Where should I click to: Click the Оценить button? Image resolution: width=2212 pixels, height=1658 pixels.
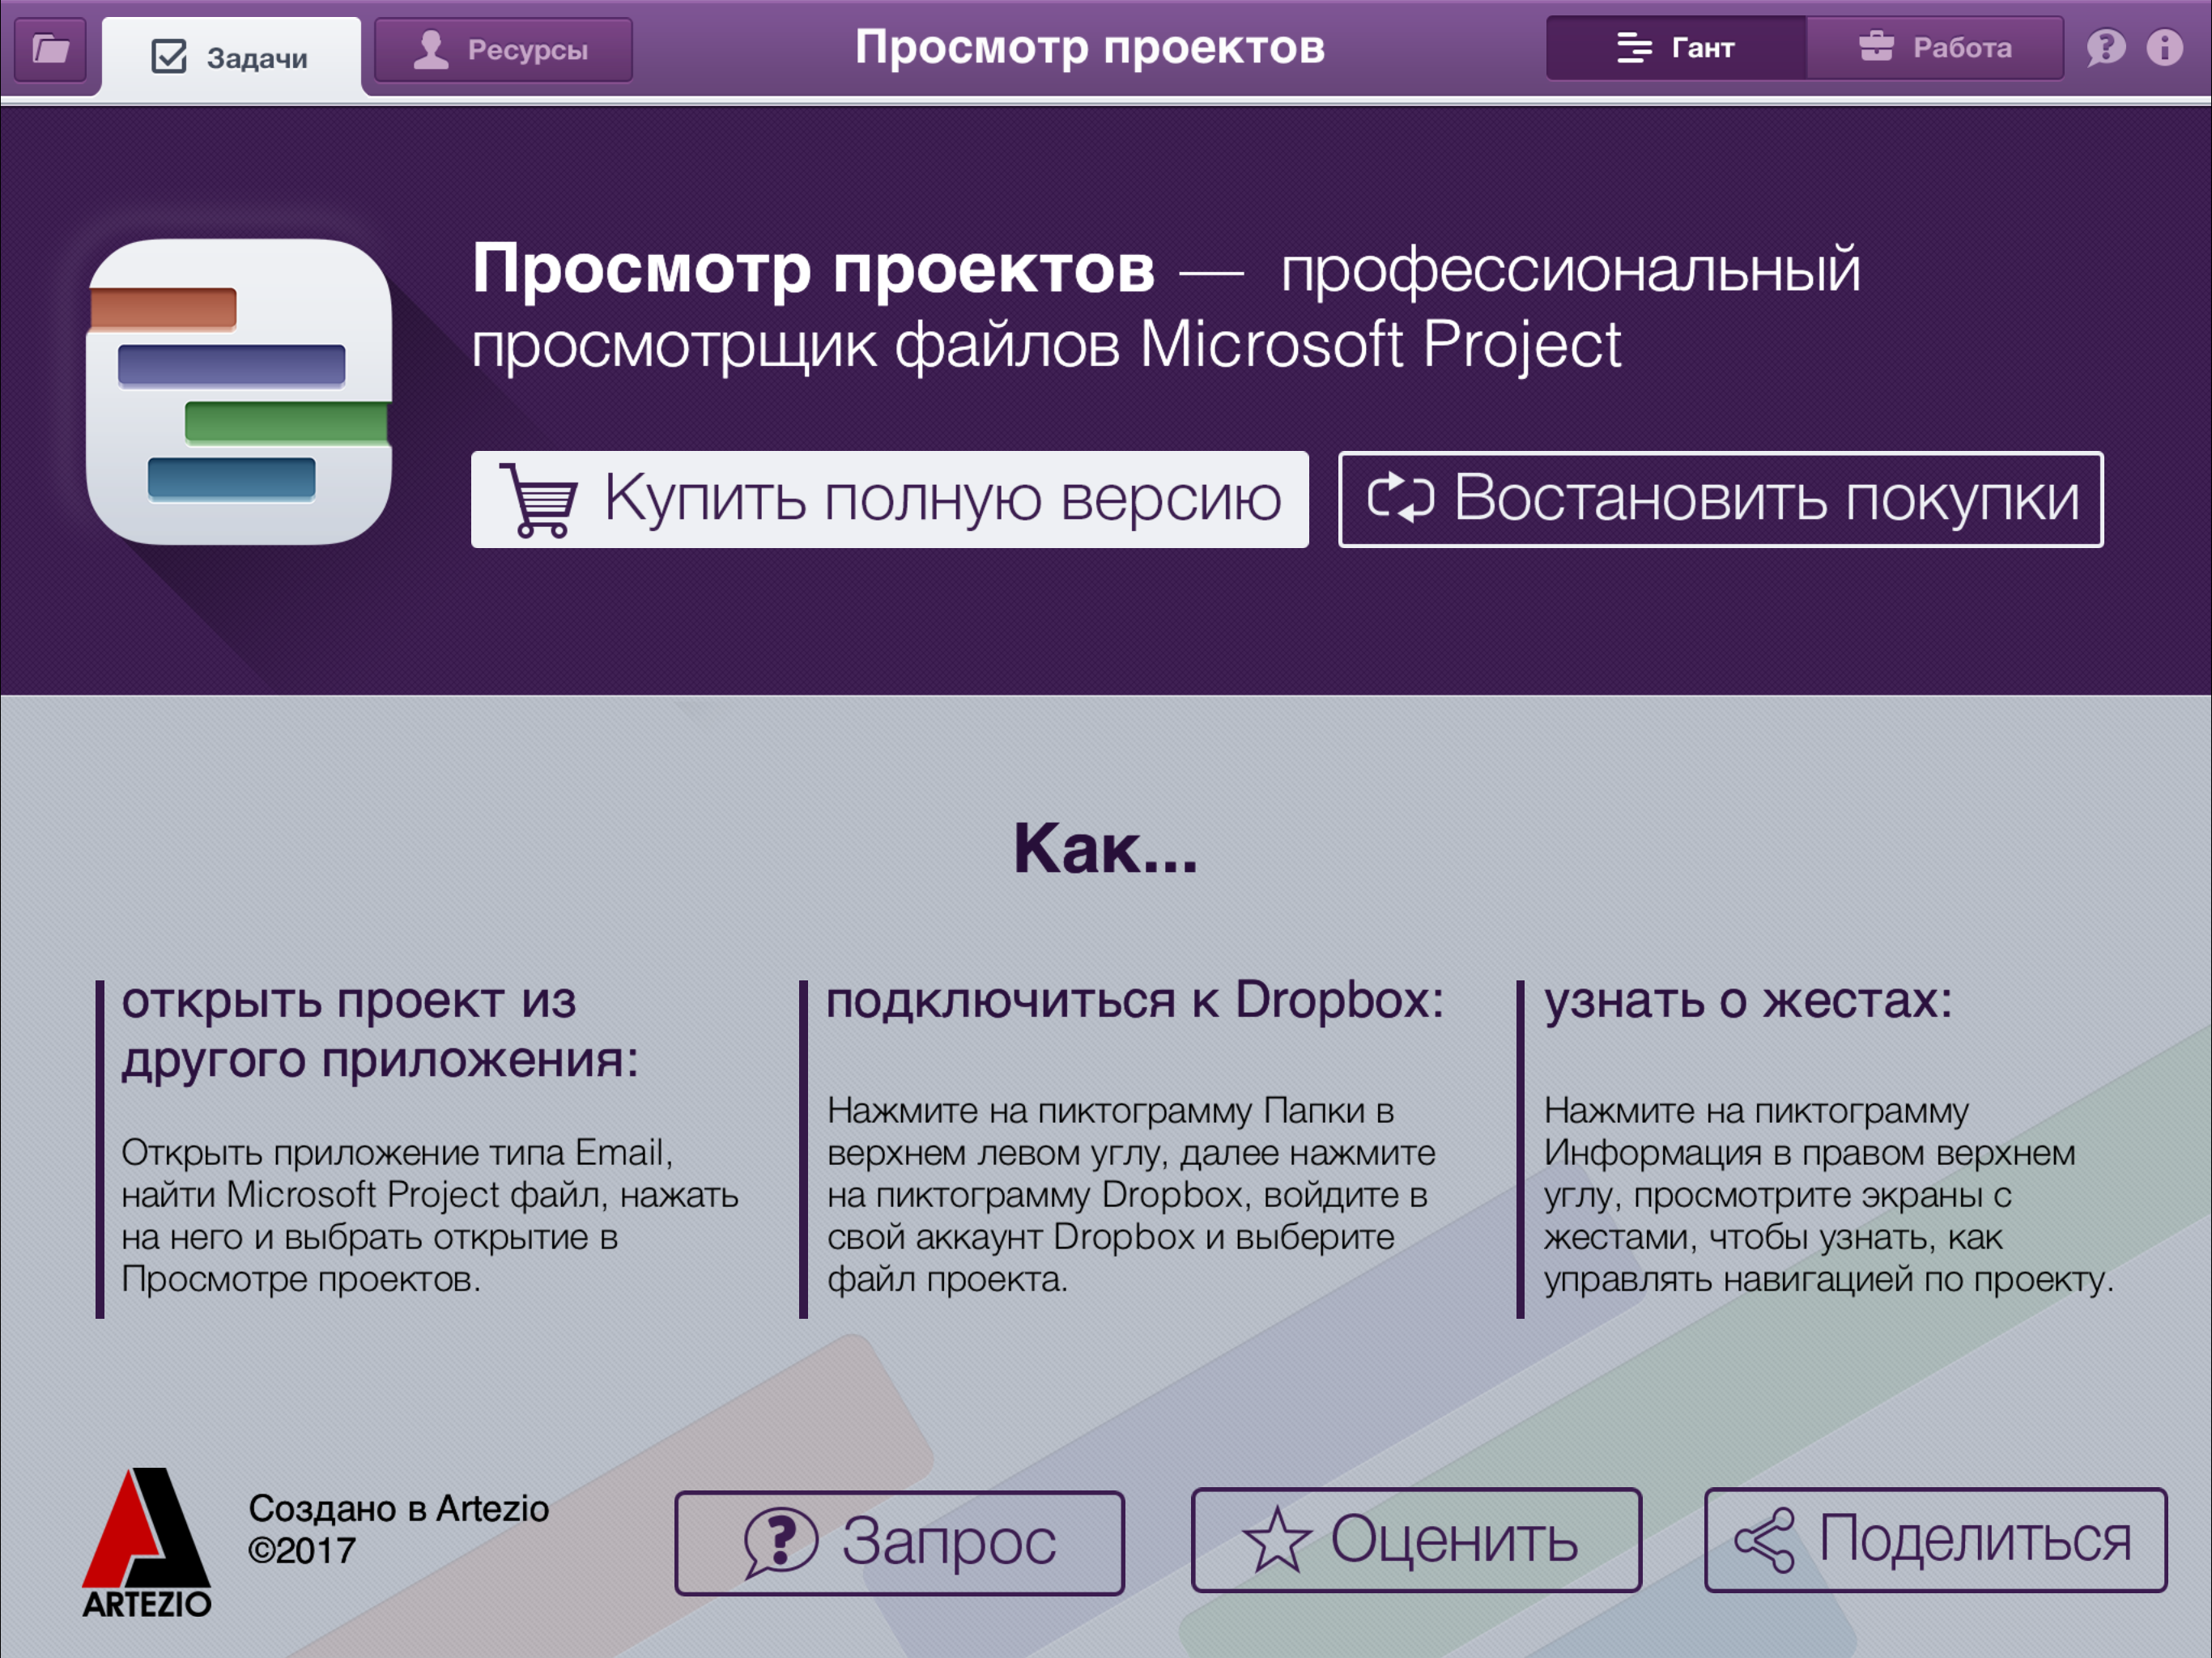(1416, 1539)
